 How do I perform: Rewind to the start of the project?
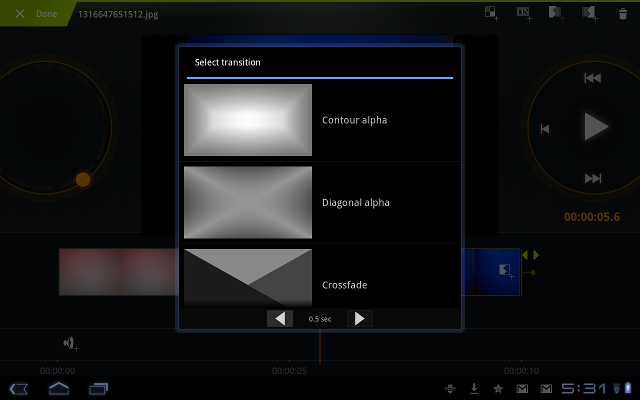pyautogui.click(x=592, y=78)
